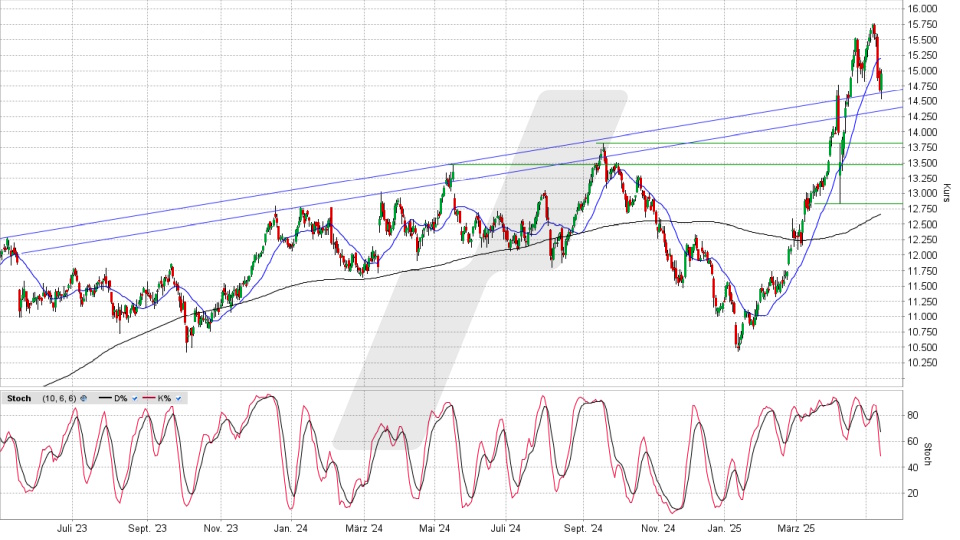Click the 12.750 price axis label
Screen dimensions: 960x540
pyautogui.click(x=922, y=209)
